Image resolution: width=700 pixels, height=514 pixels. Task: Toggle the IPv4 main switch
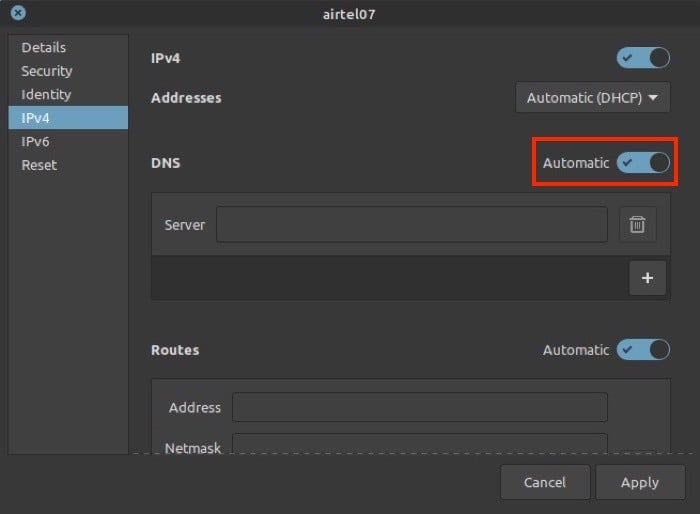(x=643, y=58)
